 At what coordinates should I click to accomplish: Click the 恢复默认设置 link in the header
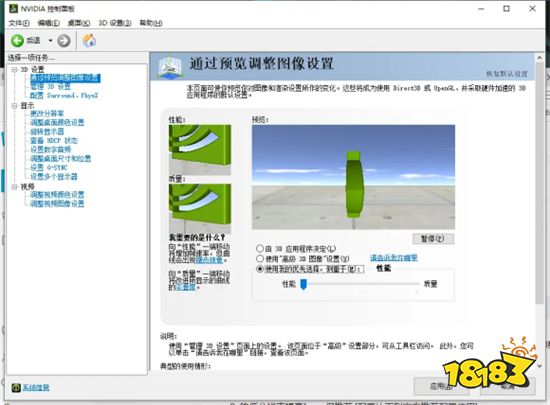(507, 74)
